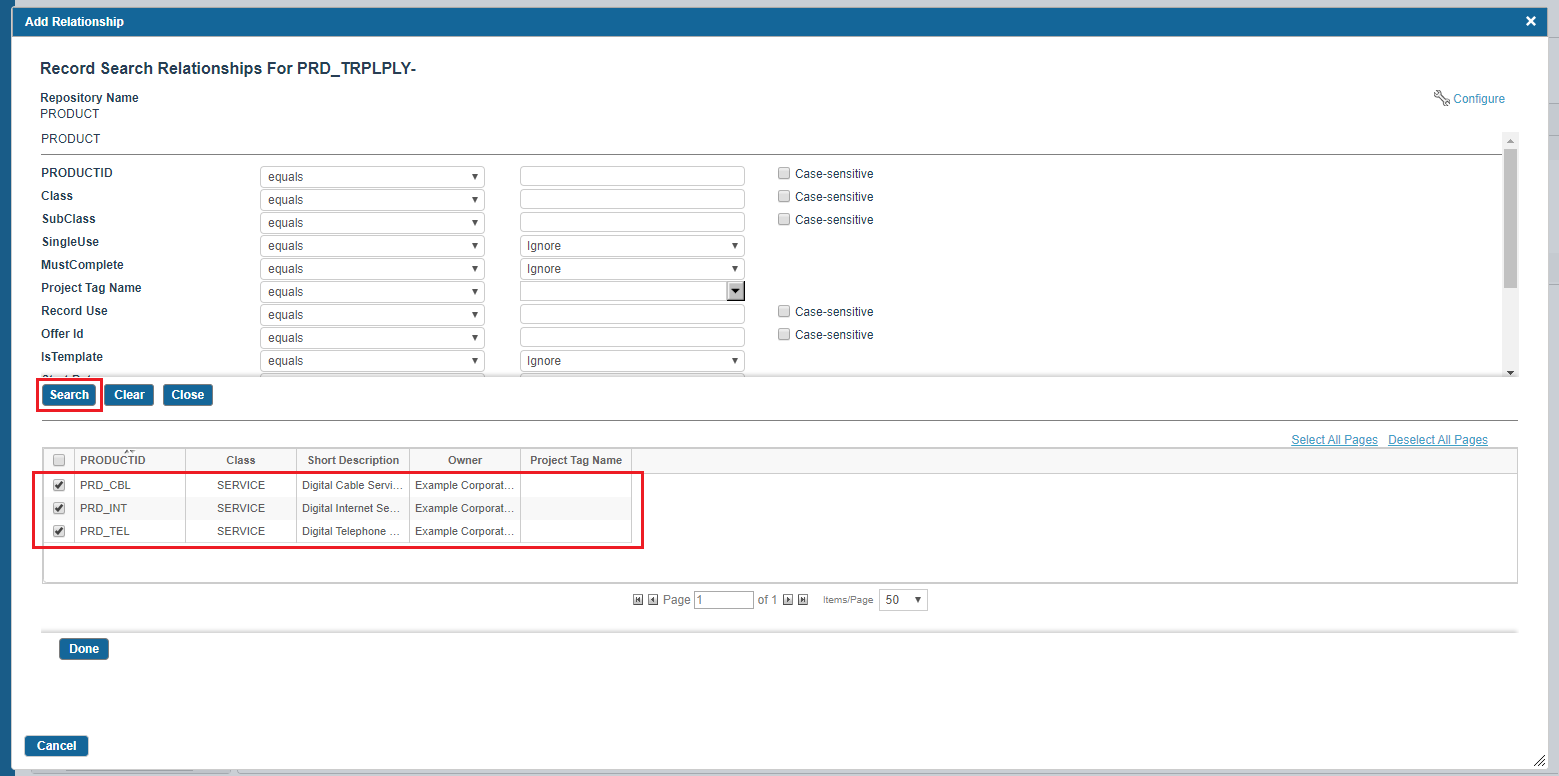This screenshot has height=776, width=1559.
Task: Toggle Case-sensitive for Offer Id
Action: [784, 334]
